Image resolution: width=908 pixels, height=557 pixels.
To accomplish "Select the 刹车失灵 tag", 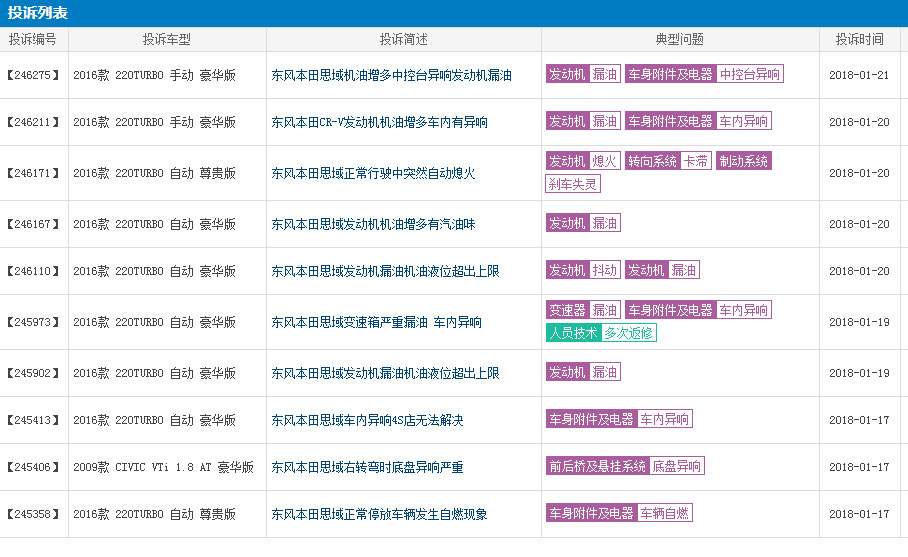I will tap(573, 184).
